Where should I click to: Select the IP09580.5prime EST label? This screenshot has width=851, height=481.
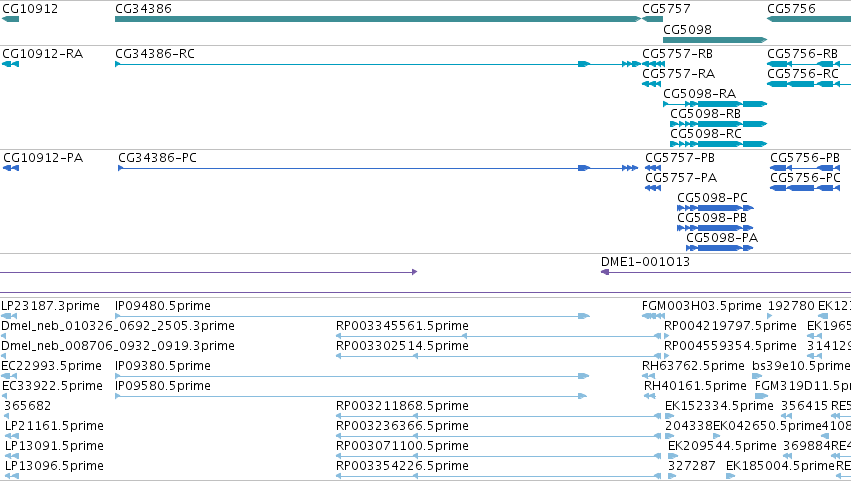coord(163,387)
